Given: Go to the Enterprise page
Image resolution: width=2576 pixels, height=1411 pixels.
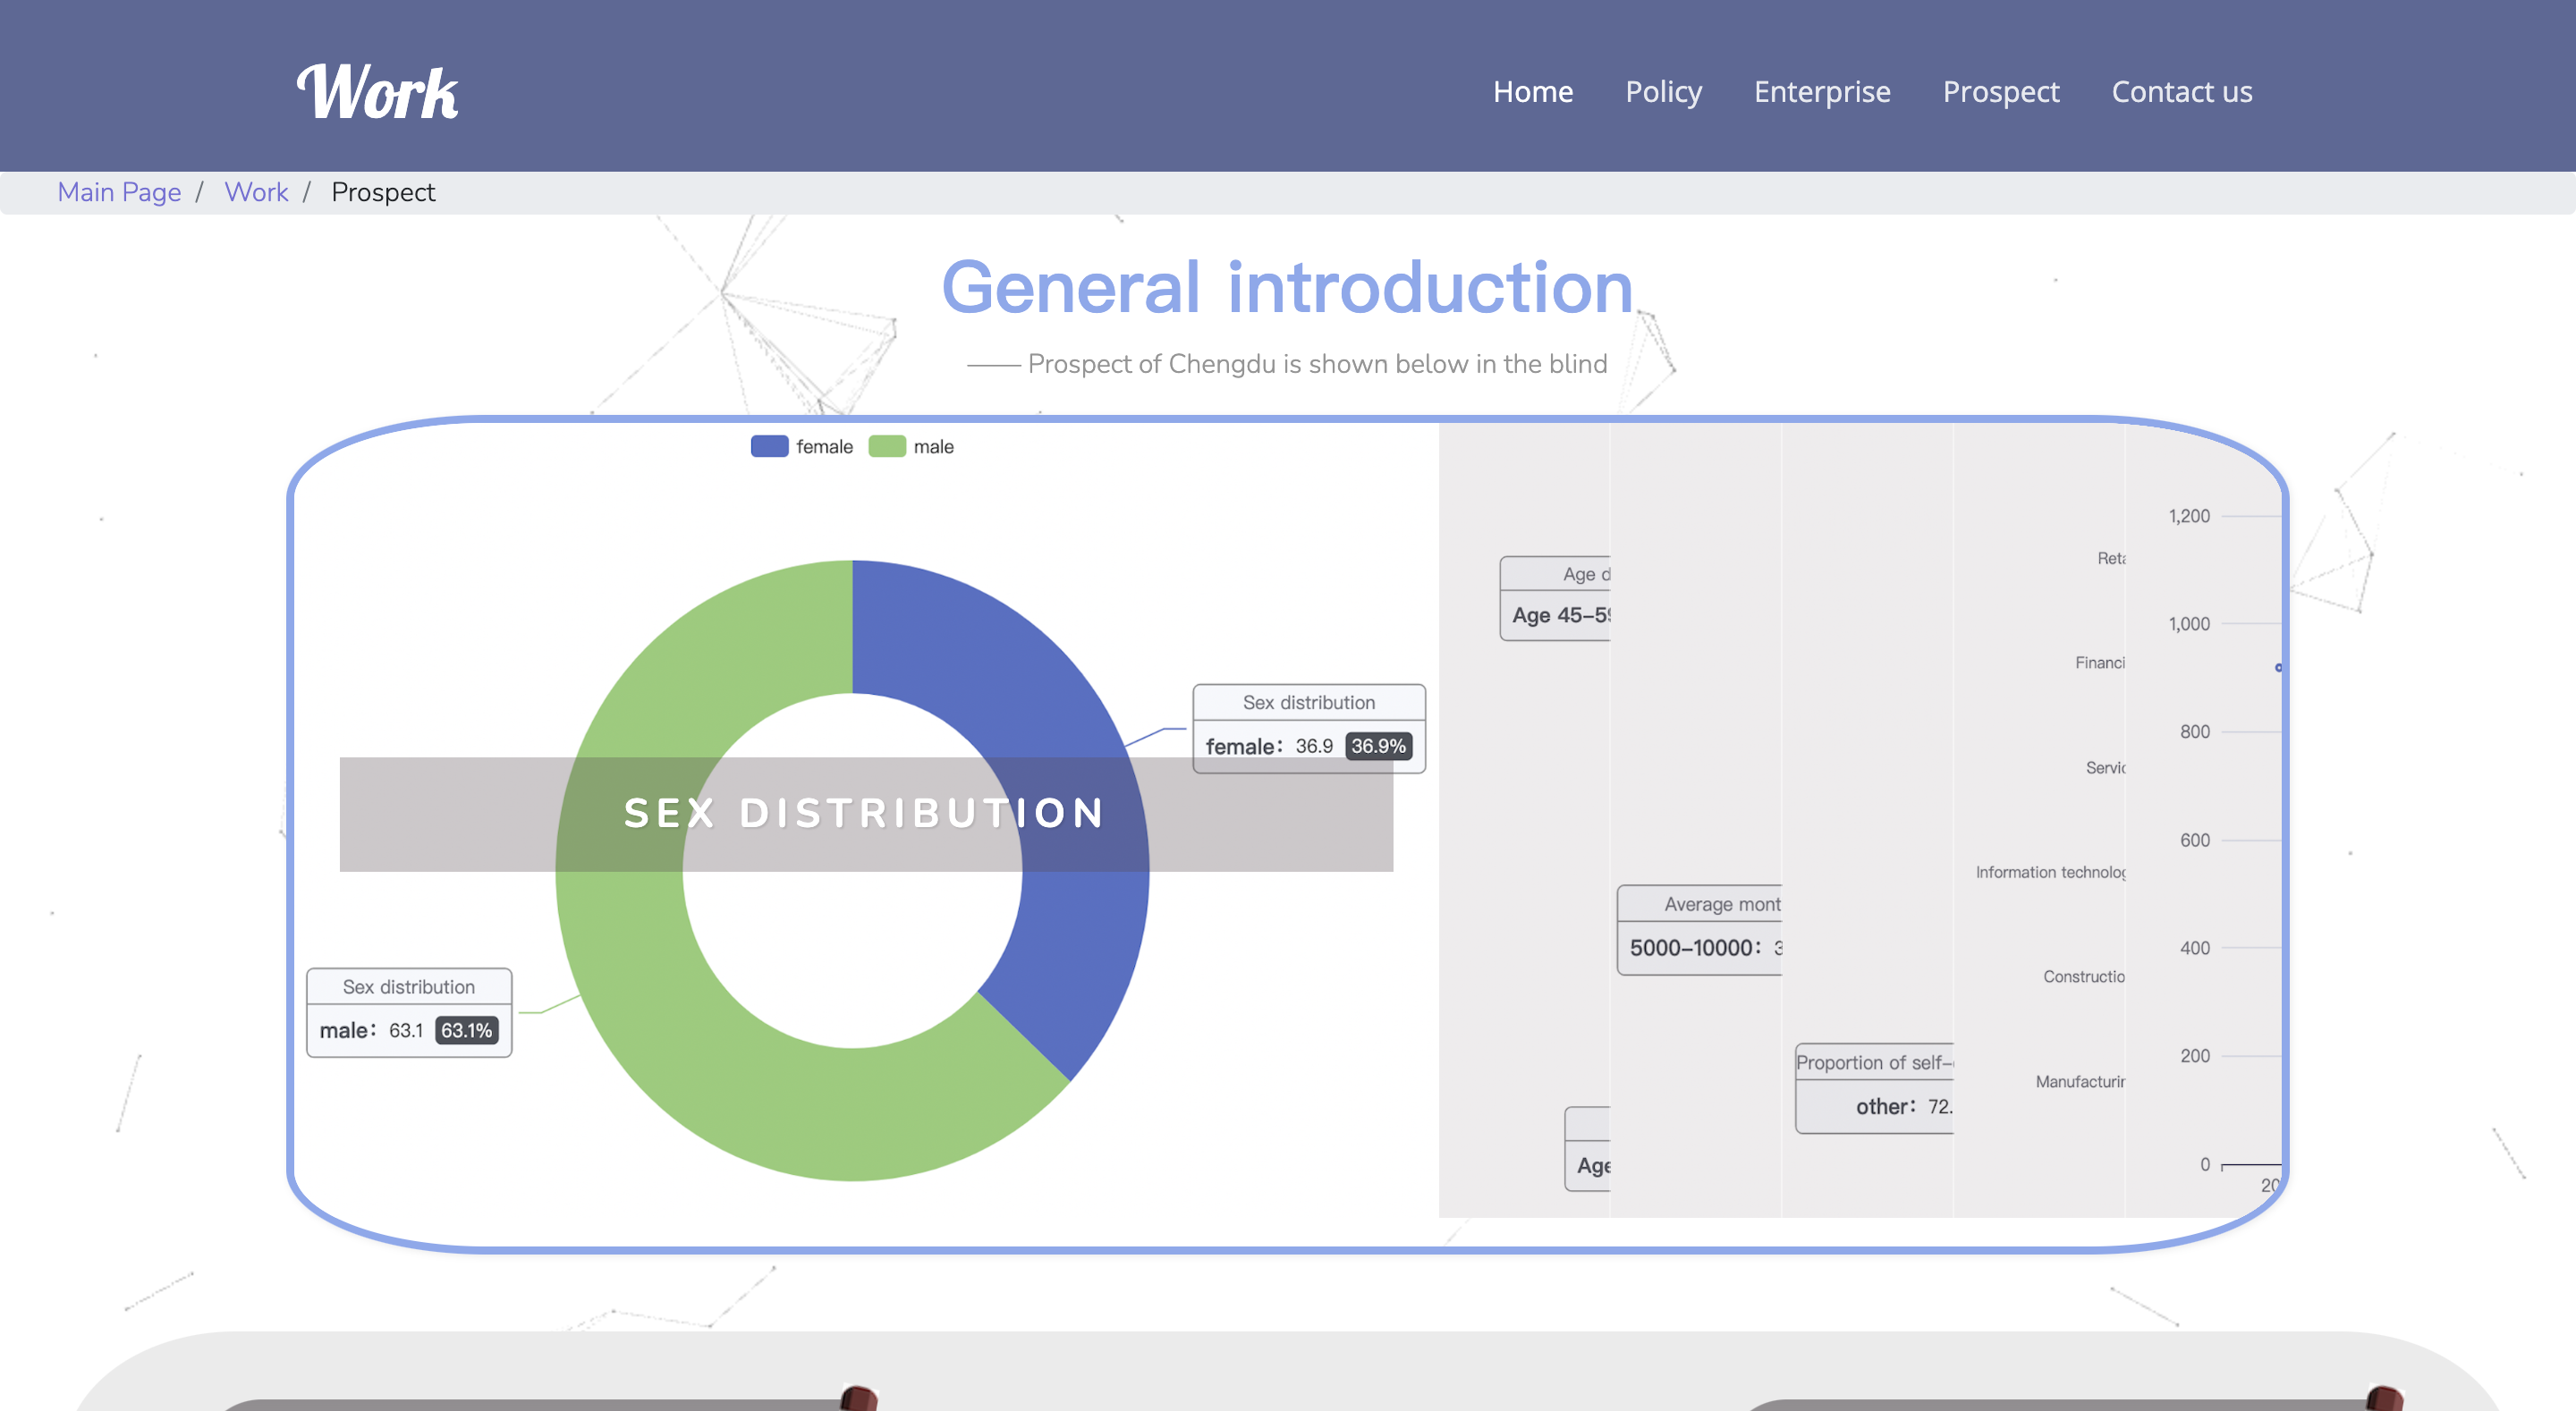Looking at the screenshot, I should (x=1821, y=91).
